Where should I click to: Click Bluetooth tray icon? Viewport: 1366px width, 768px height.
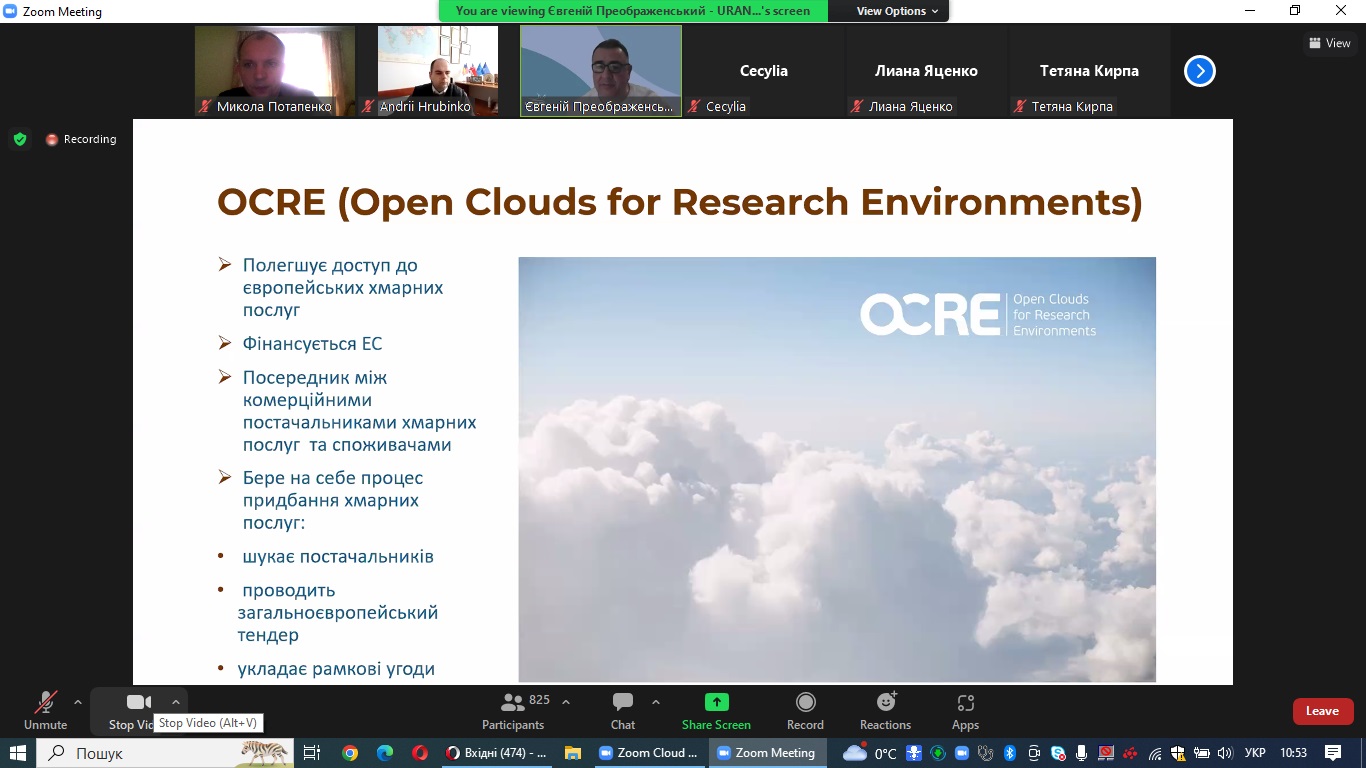click(1010, 753)
